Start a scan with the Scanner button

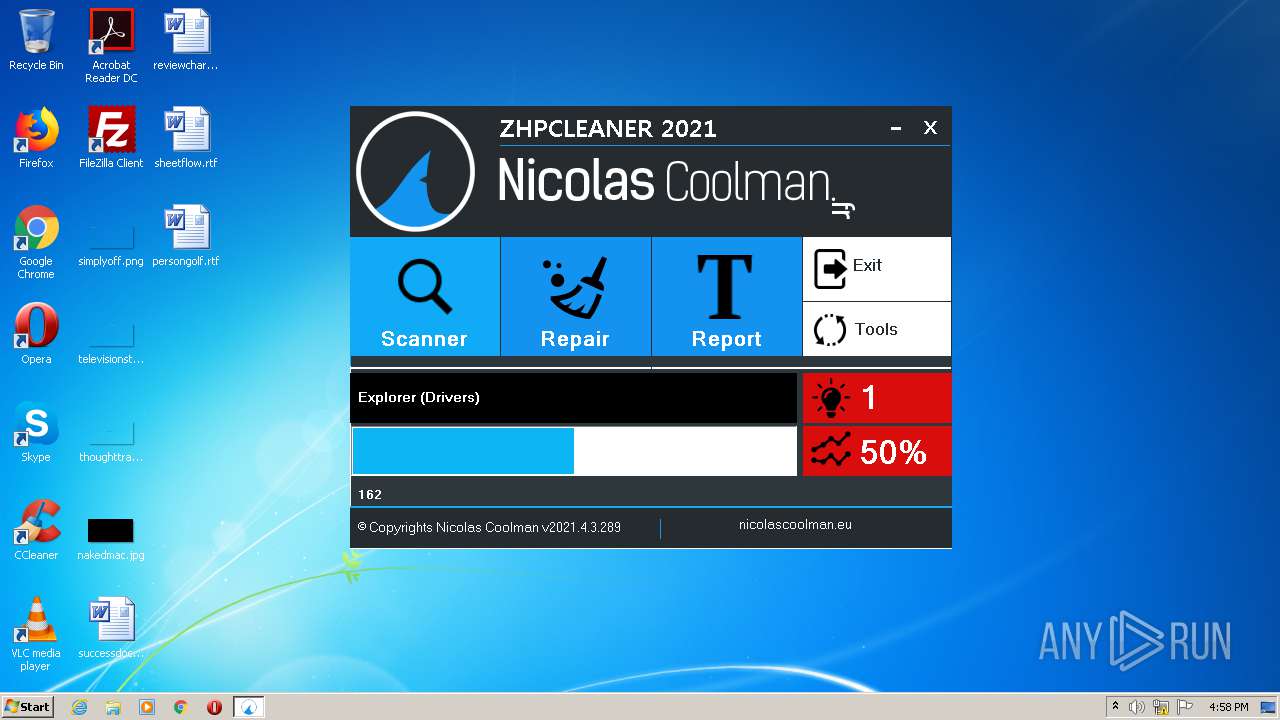pos(424,296)
